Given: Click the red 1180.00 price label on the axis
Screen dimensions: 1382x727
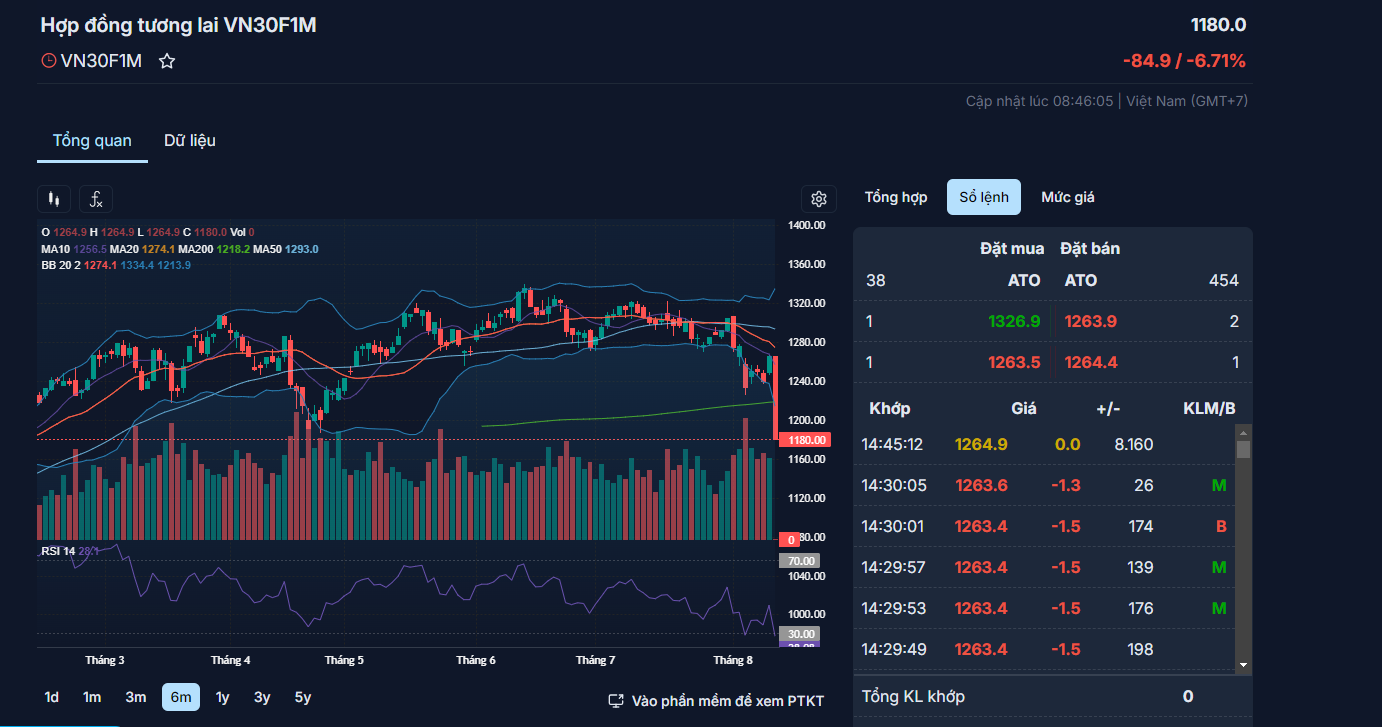Looking at the screenshot, I should click(x=805, y=440).
